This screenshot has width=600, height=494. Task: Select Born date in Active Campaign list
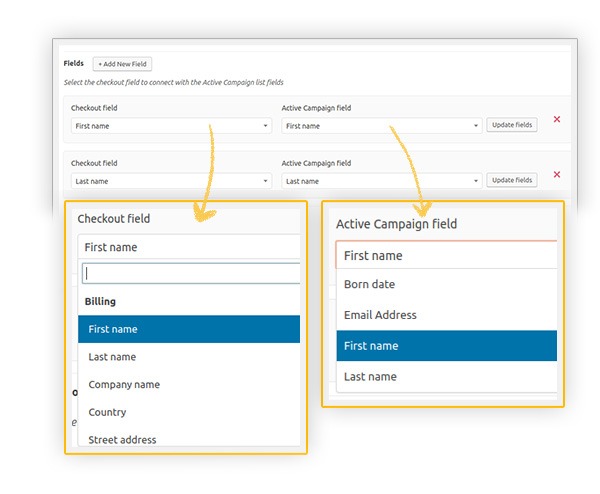coord(446,284)
